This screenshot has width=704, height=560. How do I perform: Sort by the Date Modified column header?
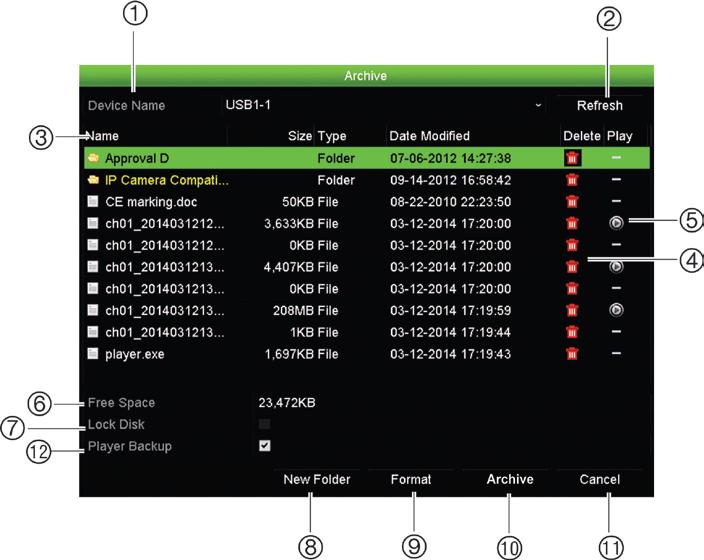[429, 136]
